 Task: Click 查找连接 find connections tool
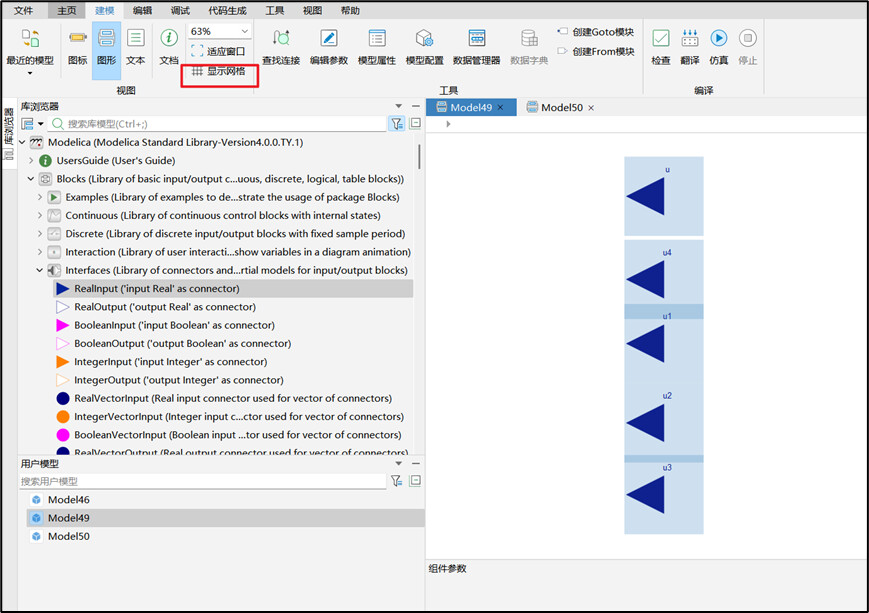[x=281, y=48]
